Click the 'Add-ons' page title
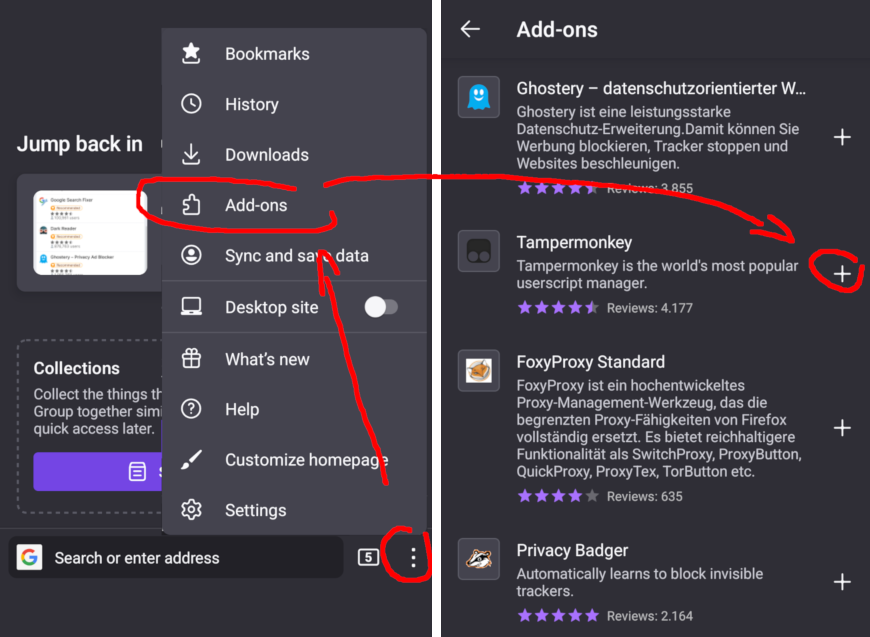The height and width of the screenshot is (637, 870). coord(557,29)
